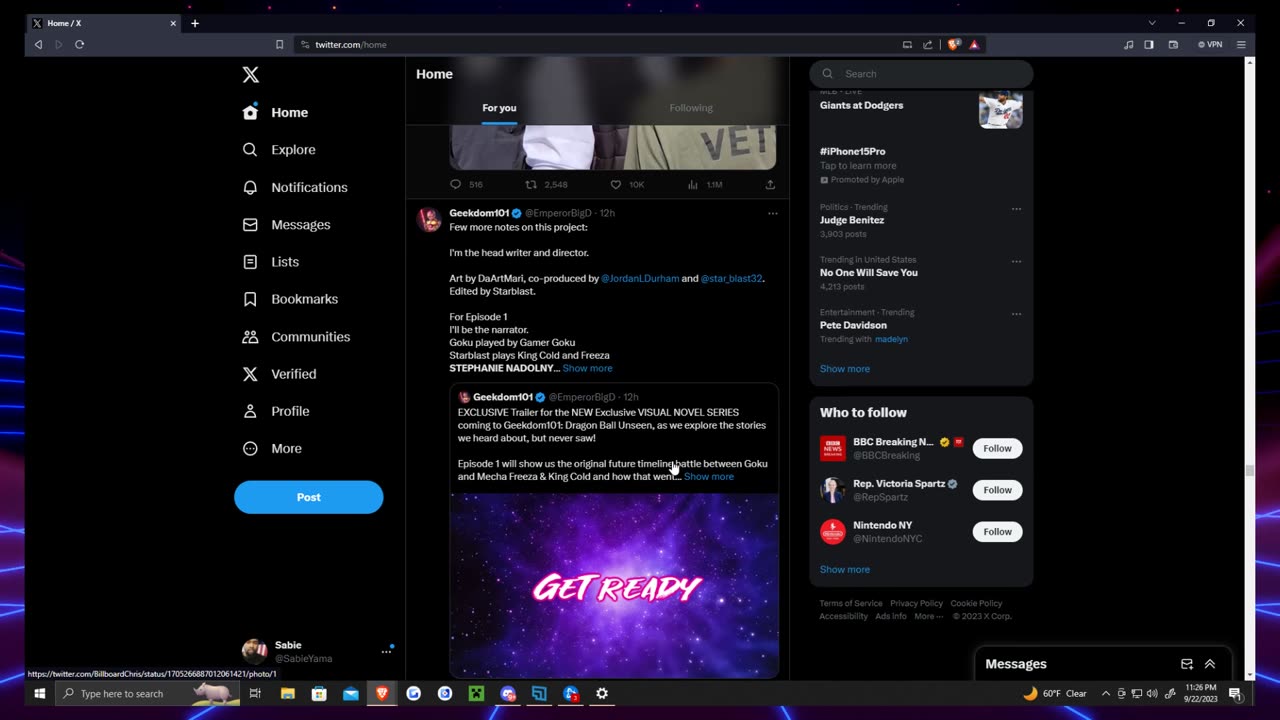Show more of quoted trailer post
Viewport: 1280px width, 720px height.
pyautogui.click(x=709, y=477)
